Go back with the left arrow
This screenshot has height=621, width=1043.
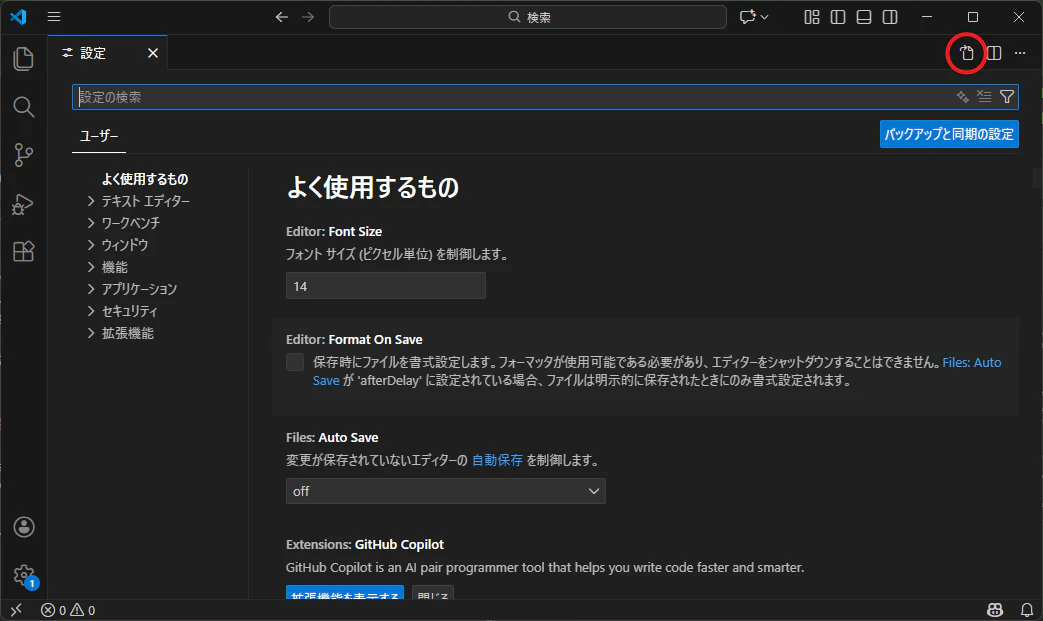coord(281,17)
